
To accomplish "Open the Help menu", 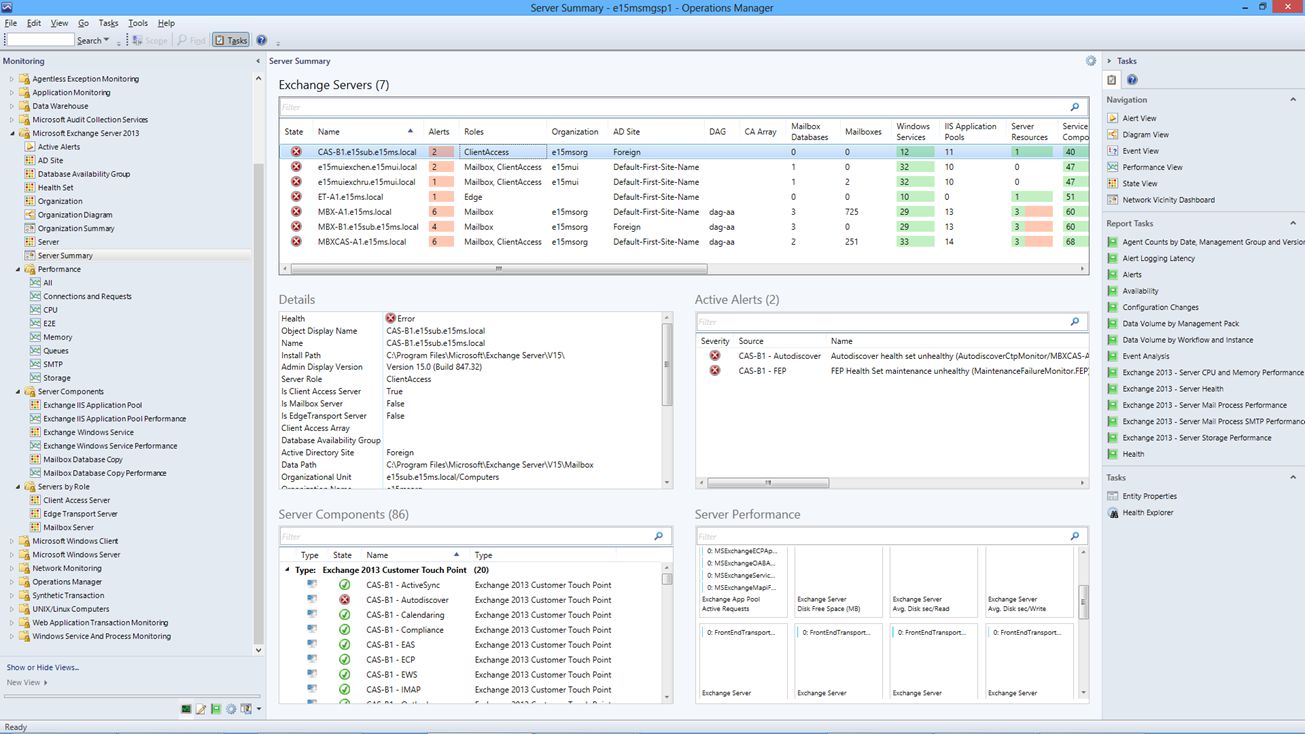I will click(x=166, y=23).
